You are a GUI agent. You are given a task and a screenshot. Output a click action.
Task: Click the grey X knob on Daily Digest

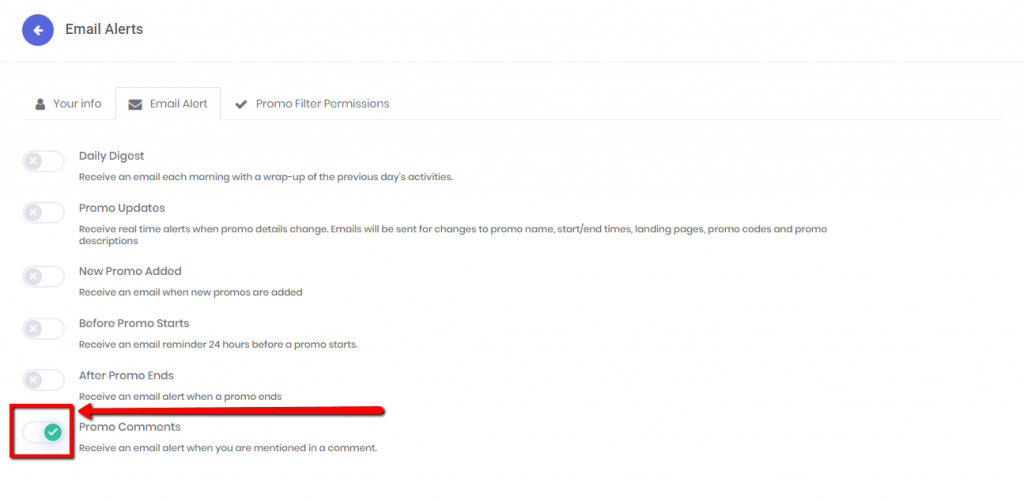pyautogui.click(x=33, y=161)
